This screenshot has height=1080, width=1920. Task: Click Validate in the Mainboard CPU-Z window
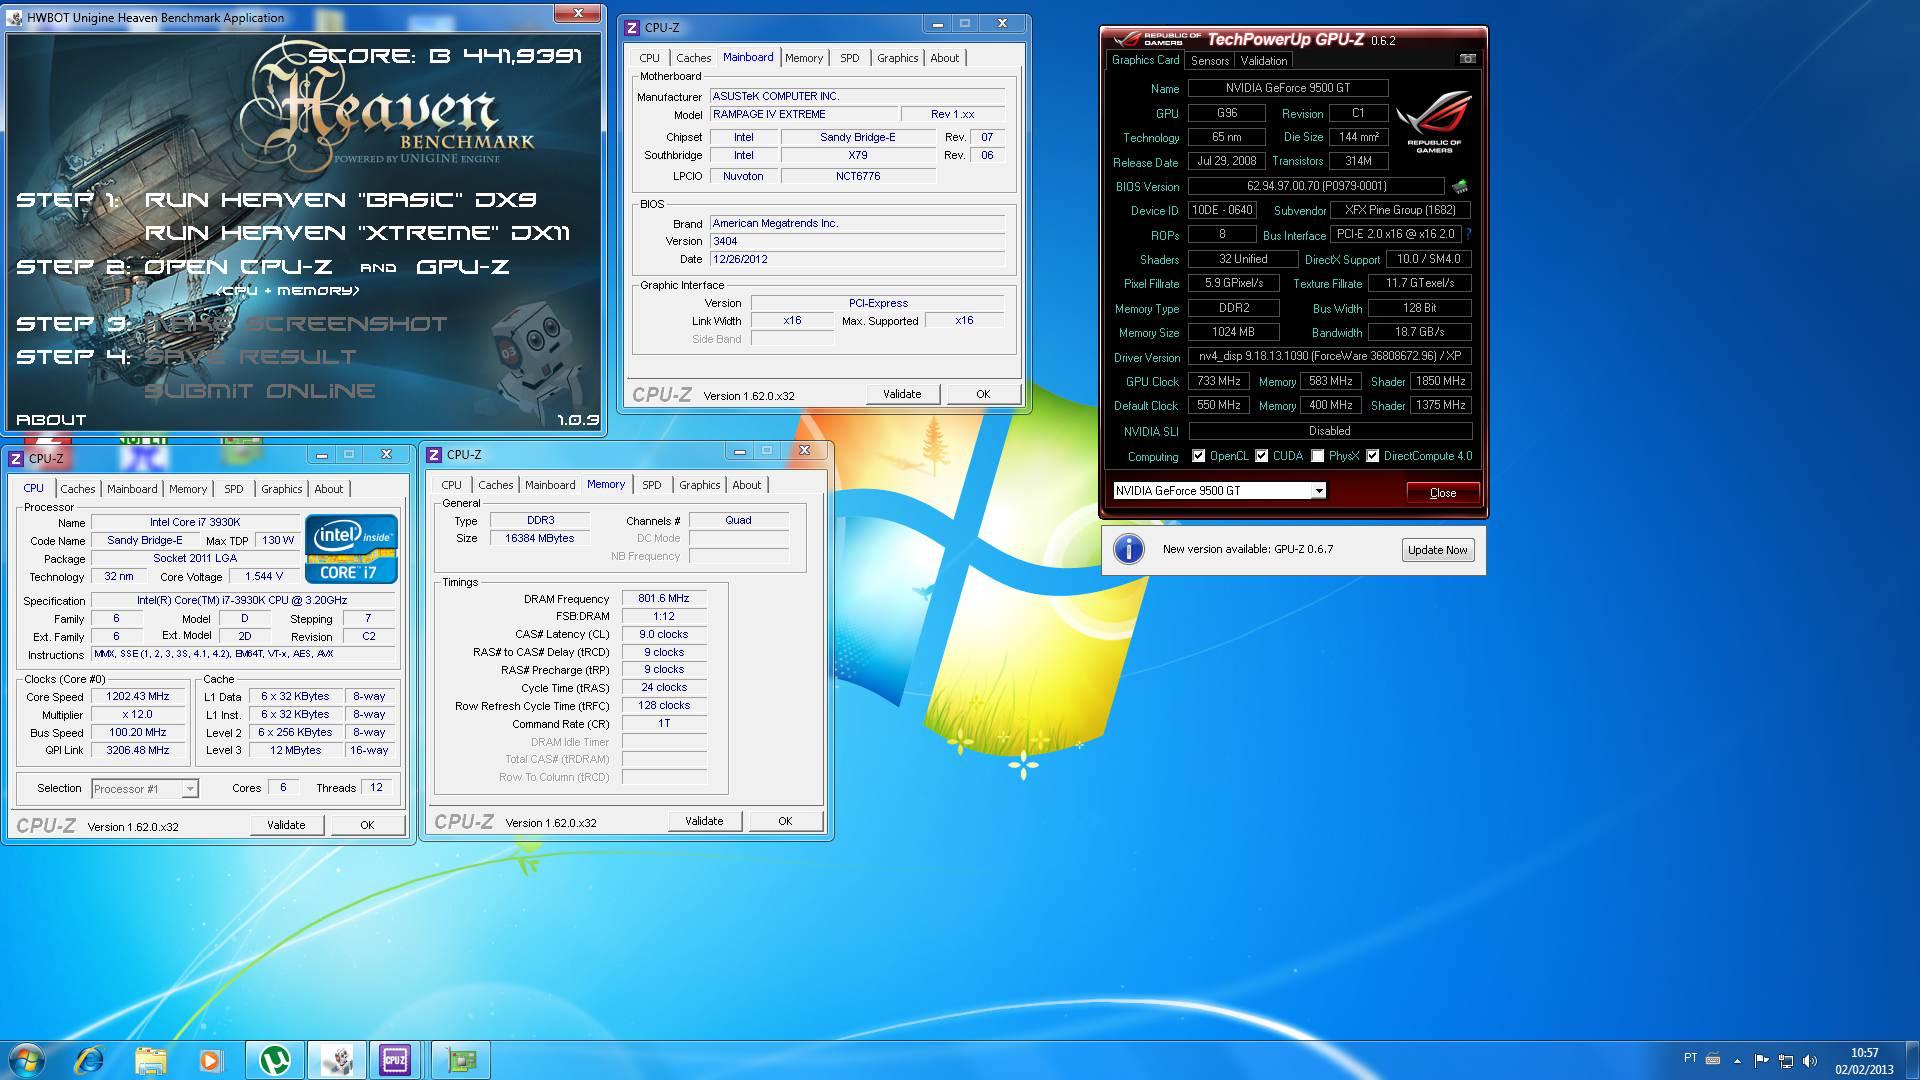tap(902, 394)
